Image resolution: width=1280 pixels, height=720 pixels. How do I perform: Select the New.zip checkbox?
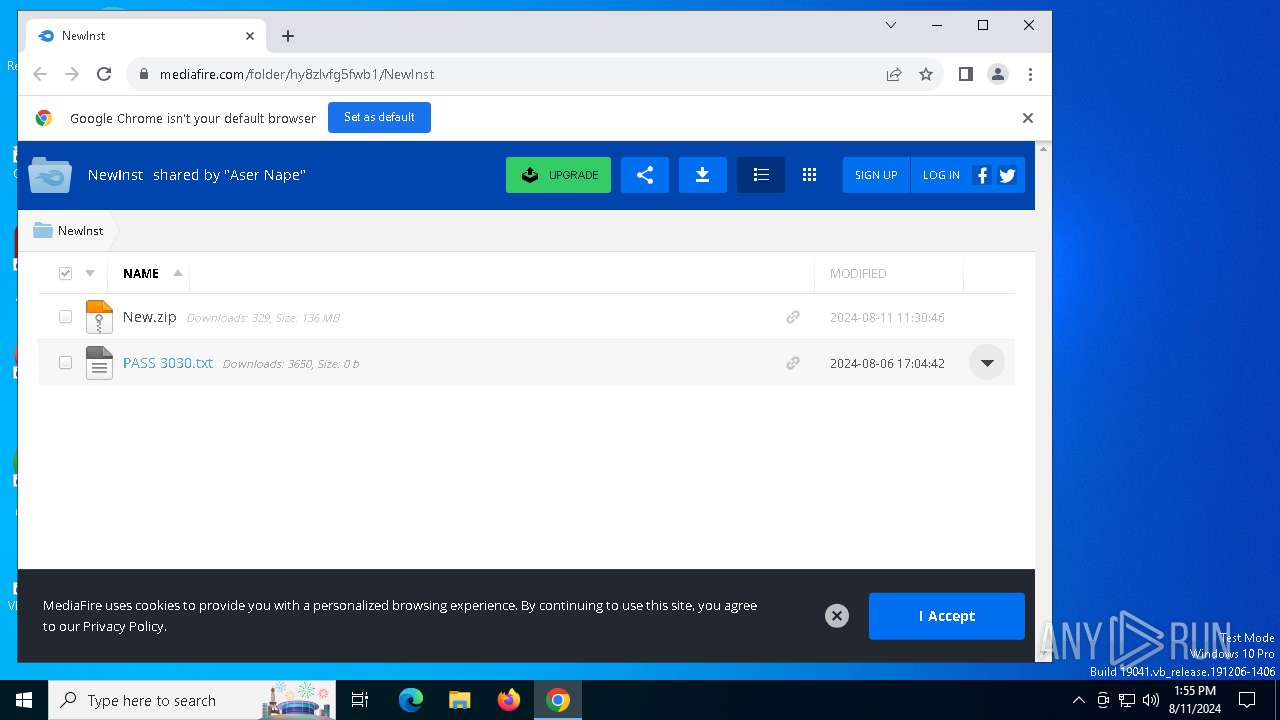click(65, 317)
